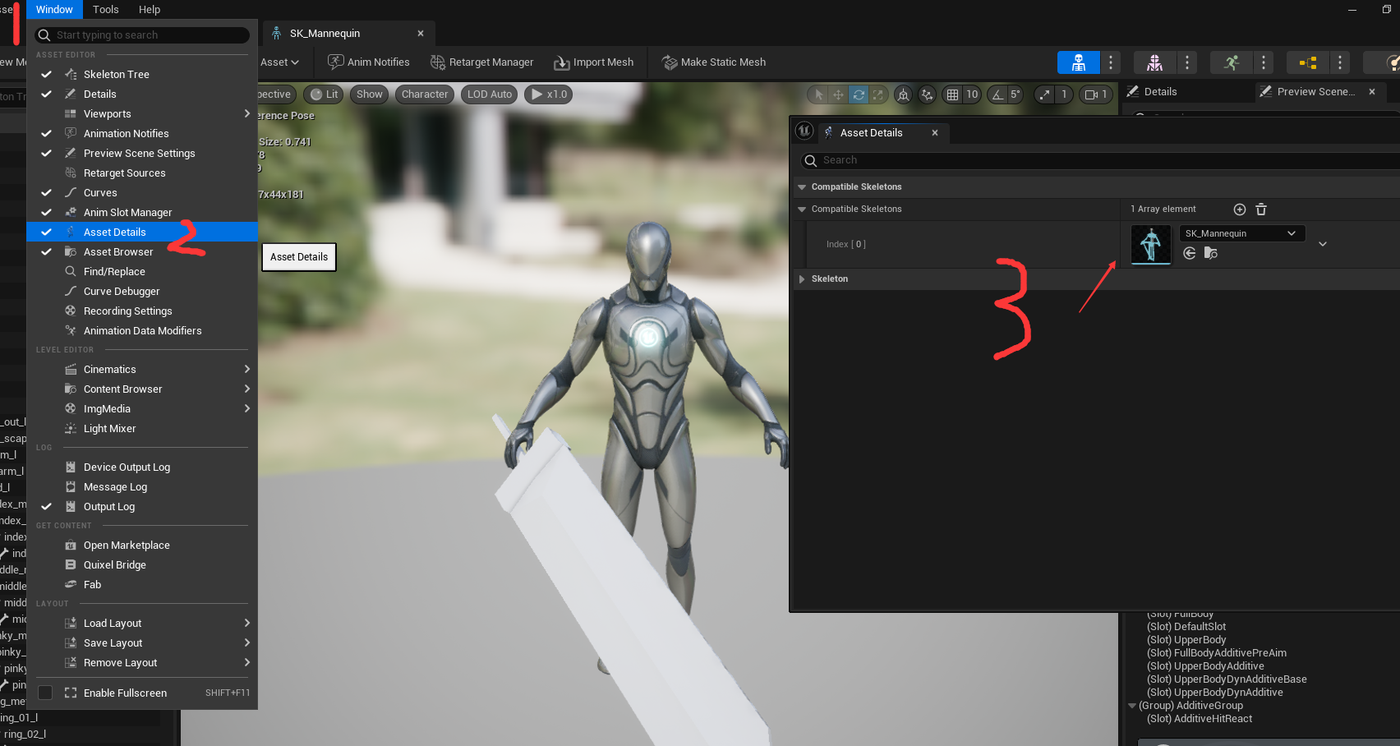Toggle scale snapping icon
This screenshot has width=1400, height=746.
(x=1045, y=95)
